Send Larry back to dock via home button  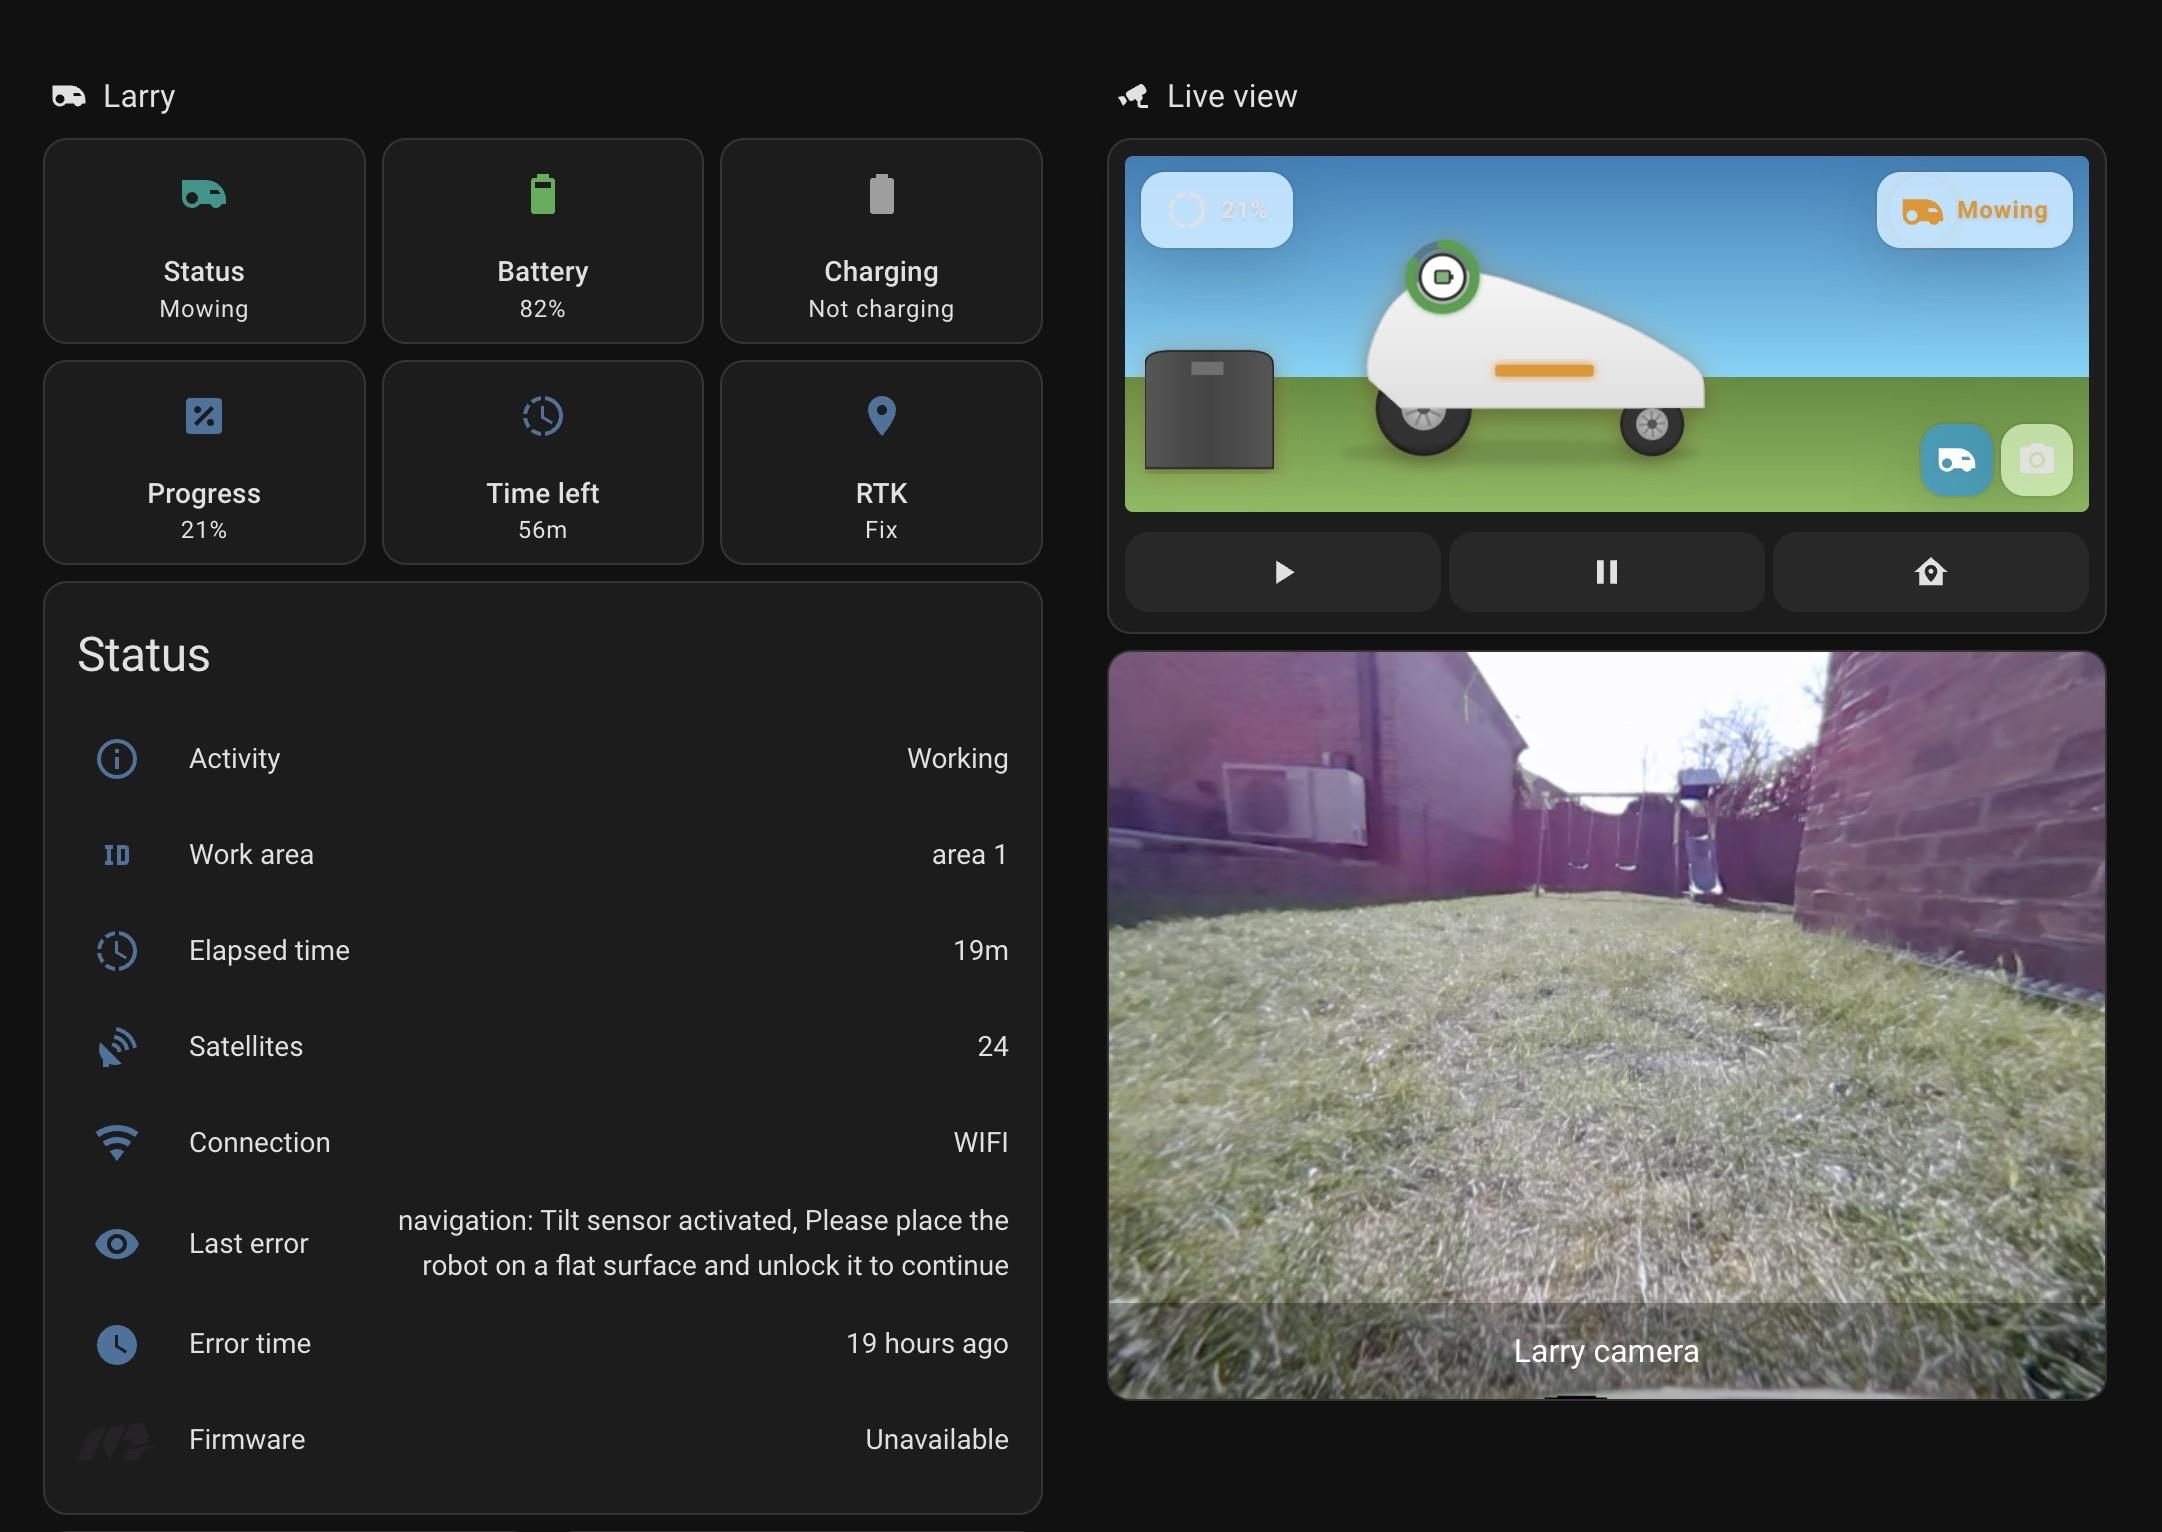[x=1929, y=572]
